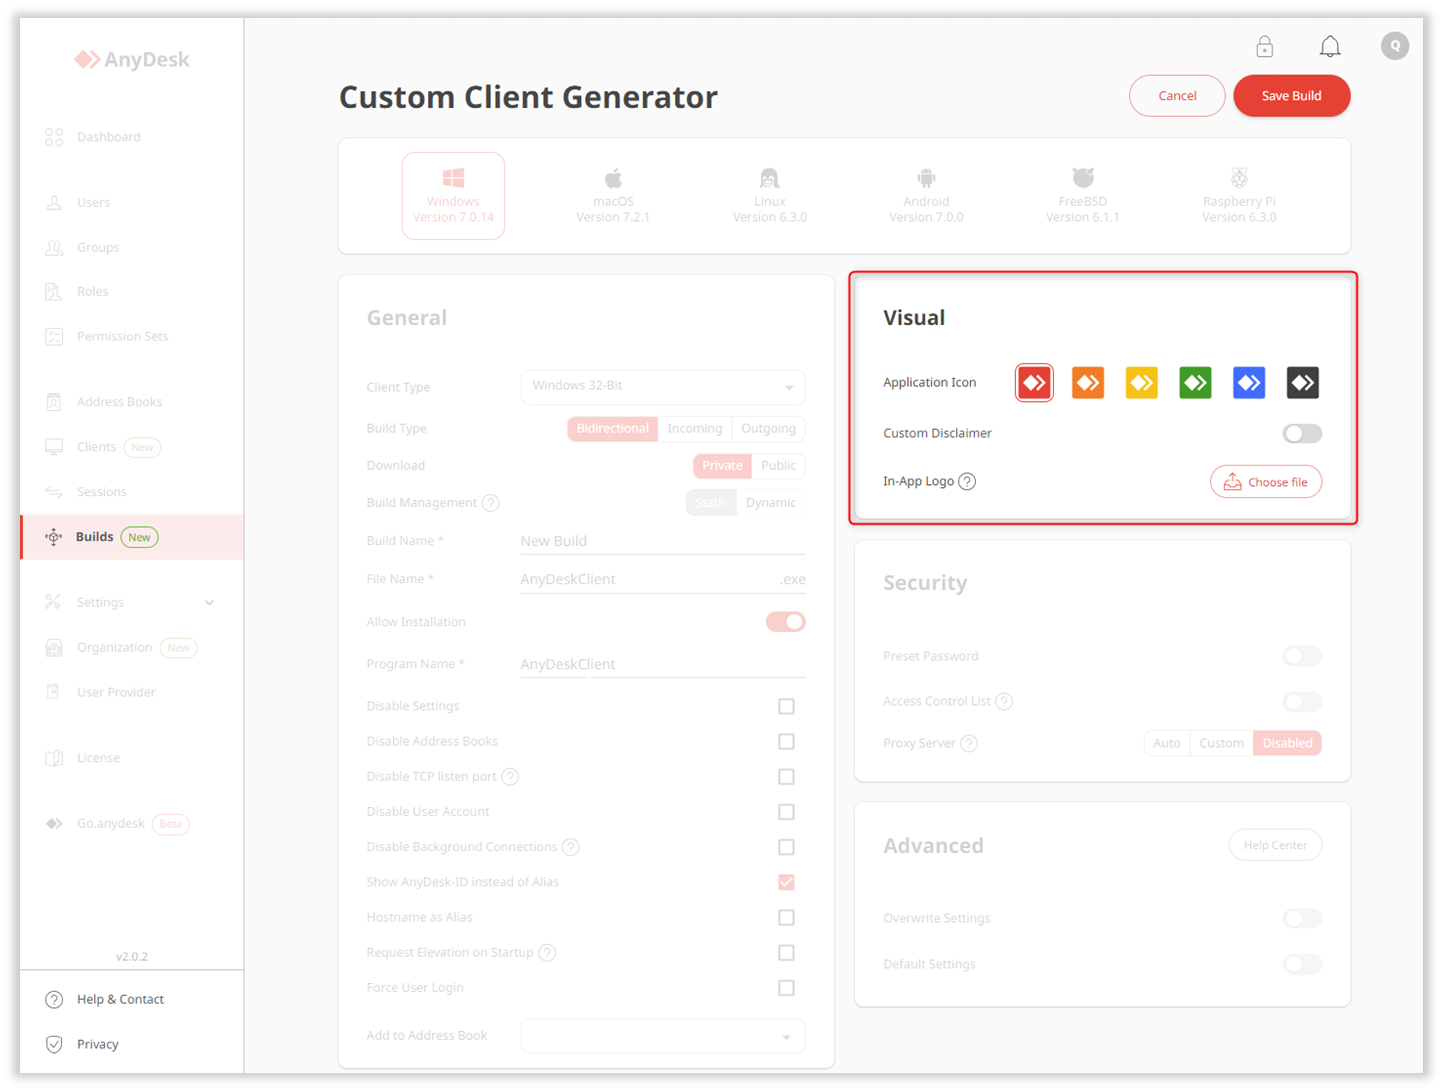
Task: Open License in sidebar
Action: [x=131, y=758]
